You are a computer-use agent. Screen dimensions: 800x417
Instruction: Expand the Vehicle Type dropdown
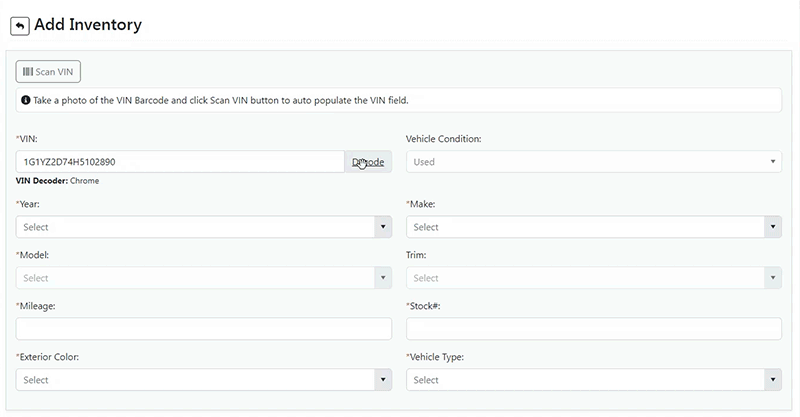point(593,380)
